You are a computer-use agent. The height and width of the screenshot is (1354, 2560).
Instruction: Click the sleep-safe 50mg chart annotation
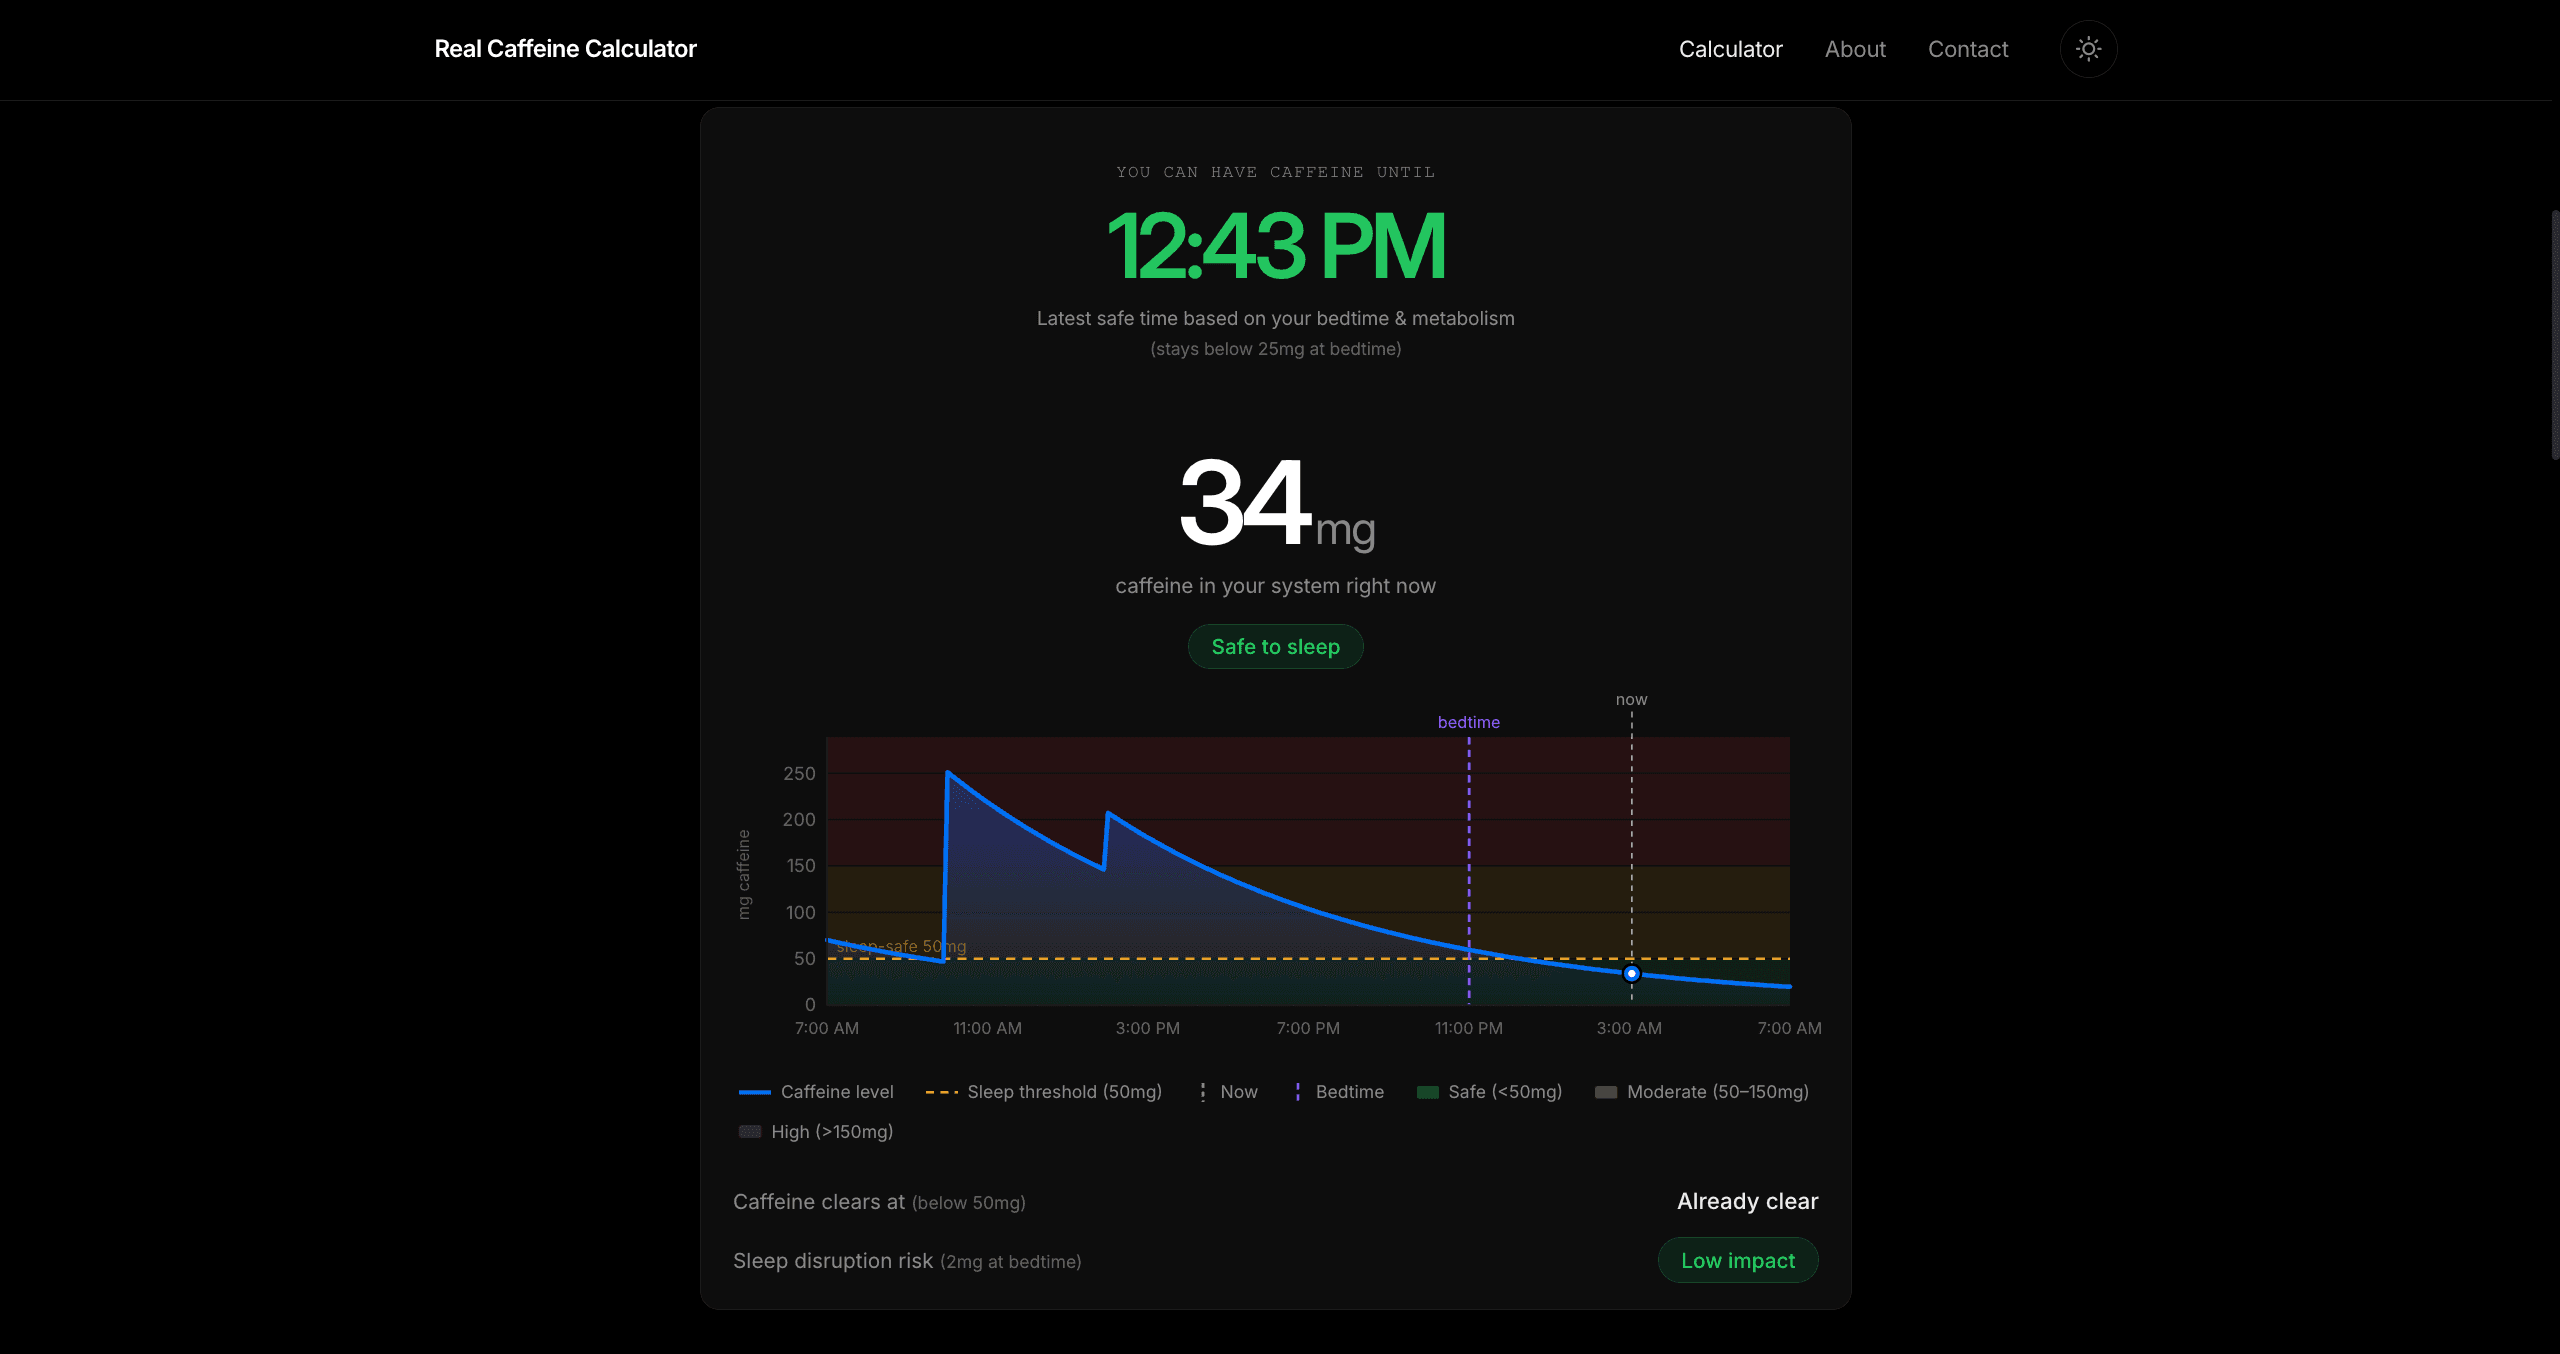[901, 946]
